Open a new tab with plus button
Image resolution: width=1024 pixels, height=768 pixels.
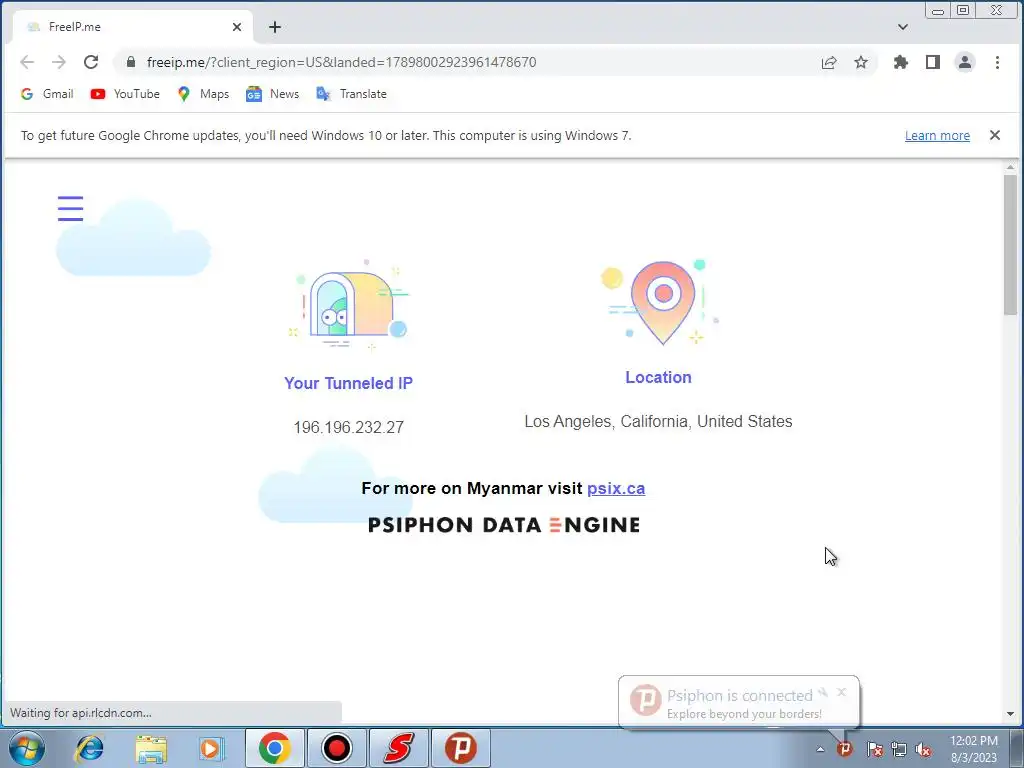[275, 27]
